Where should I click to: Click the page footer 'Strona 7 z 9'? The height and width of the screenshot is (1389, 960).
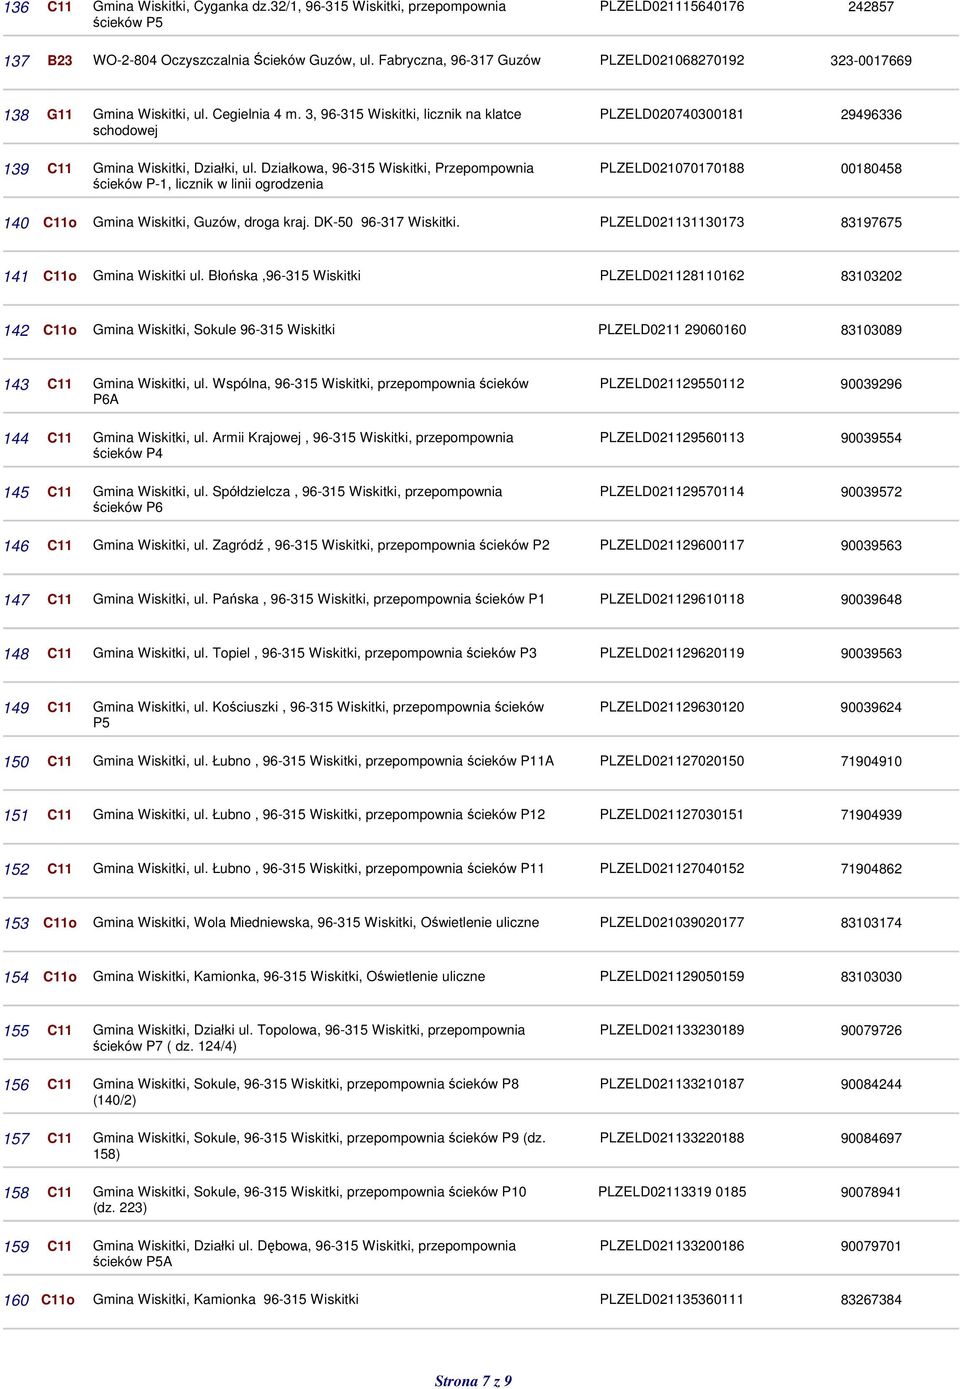click(x=473, y=1381)
